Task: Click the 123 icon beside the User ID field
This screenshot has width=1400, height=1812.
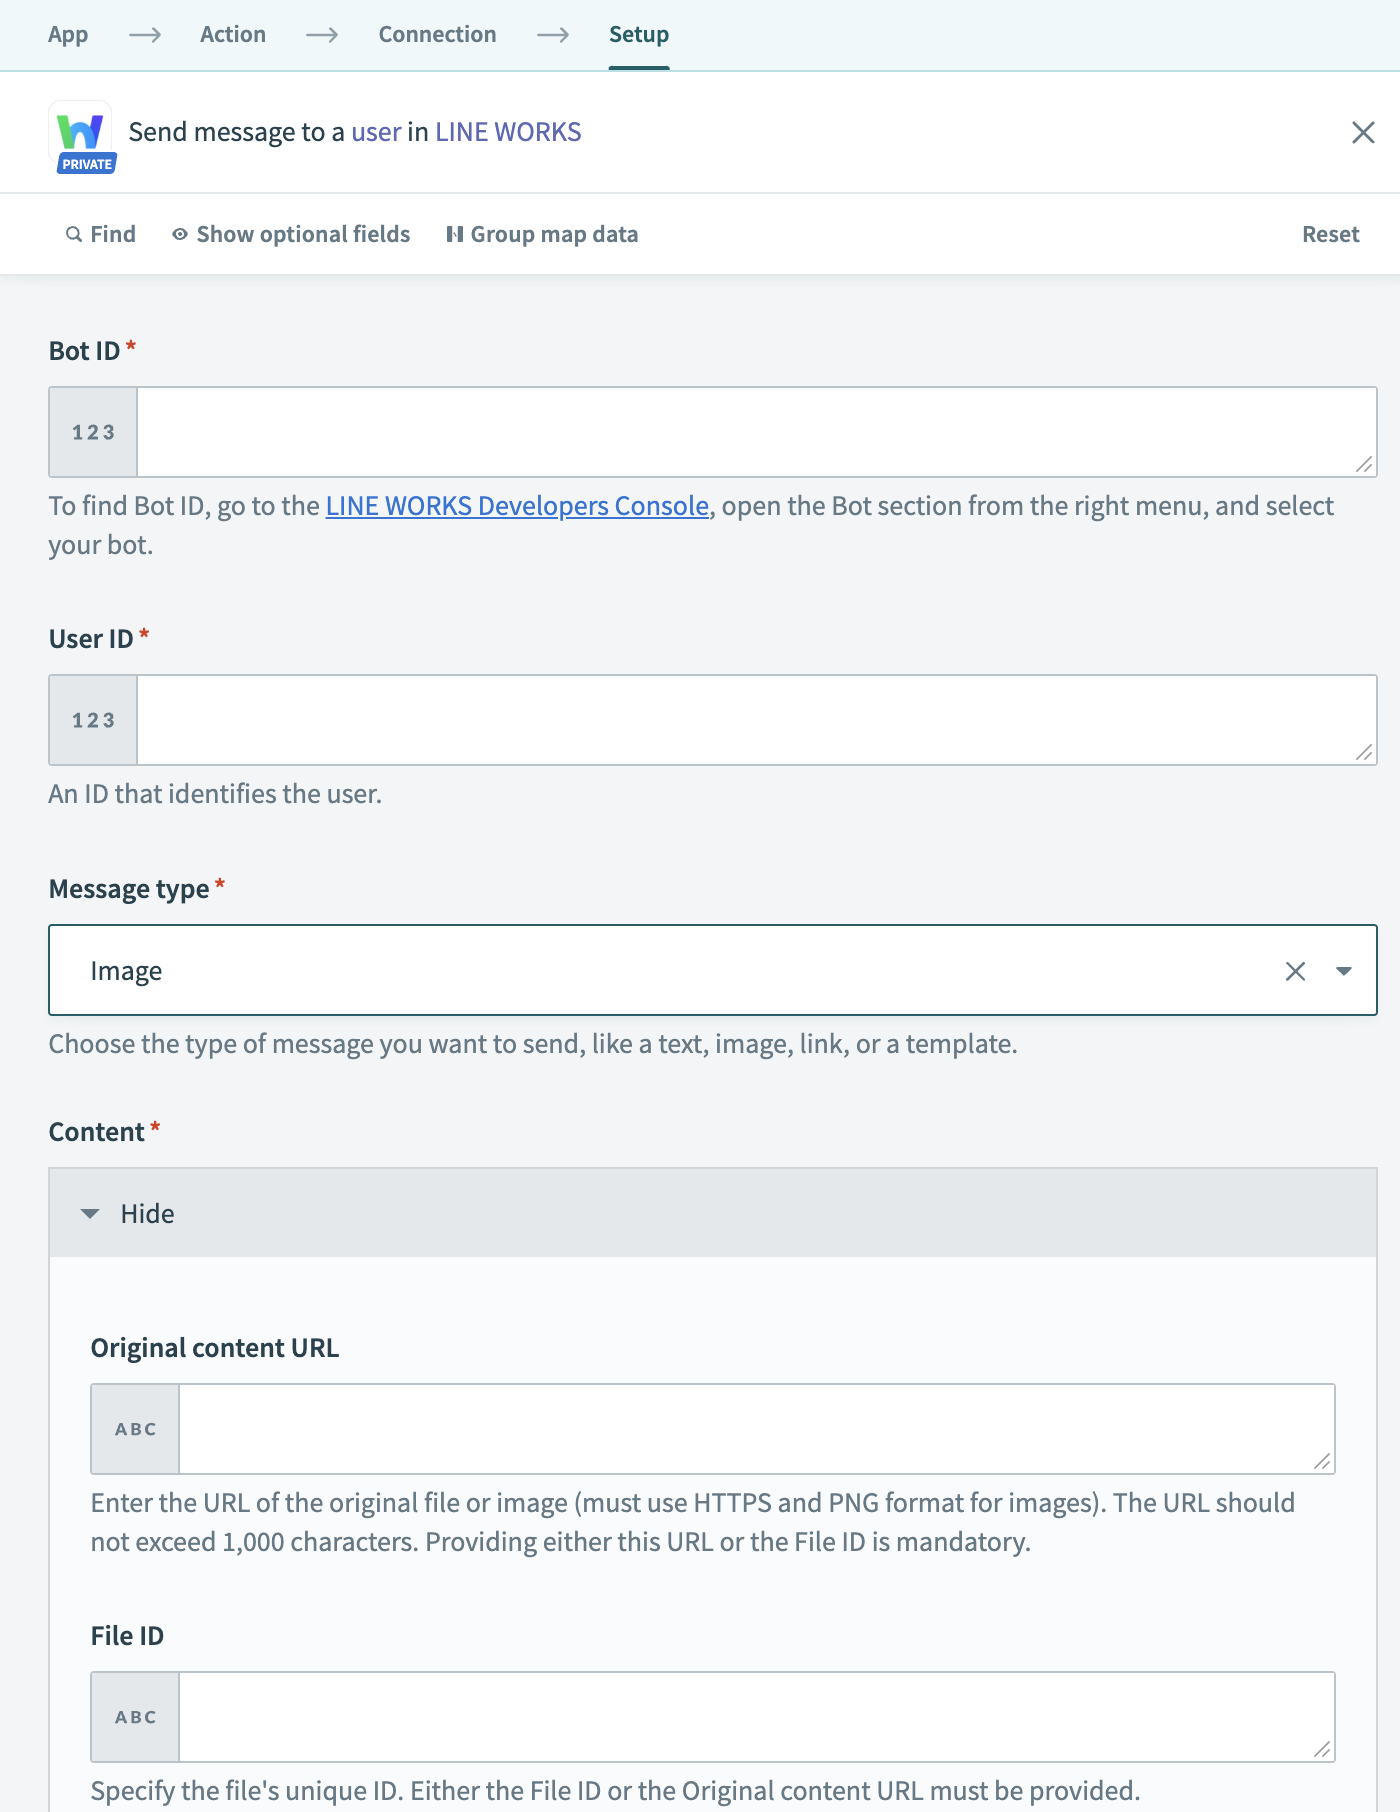Action: [x=92, y=720]
